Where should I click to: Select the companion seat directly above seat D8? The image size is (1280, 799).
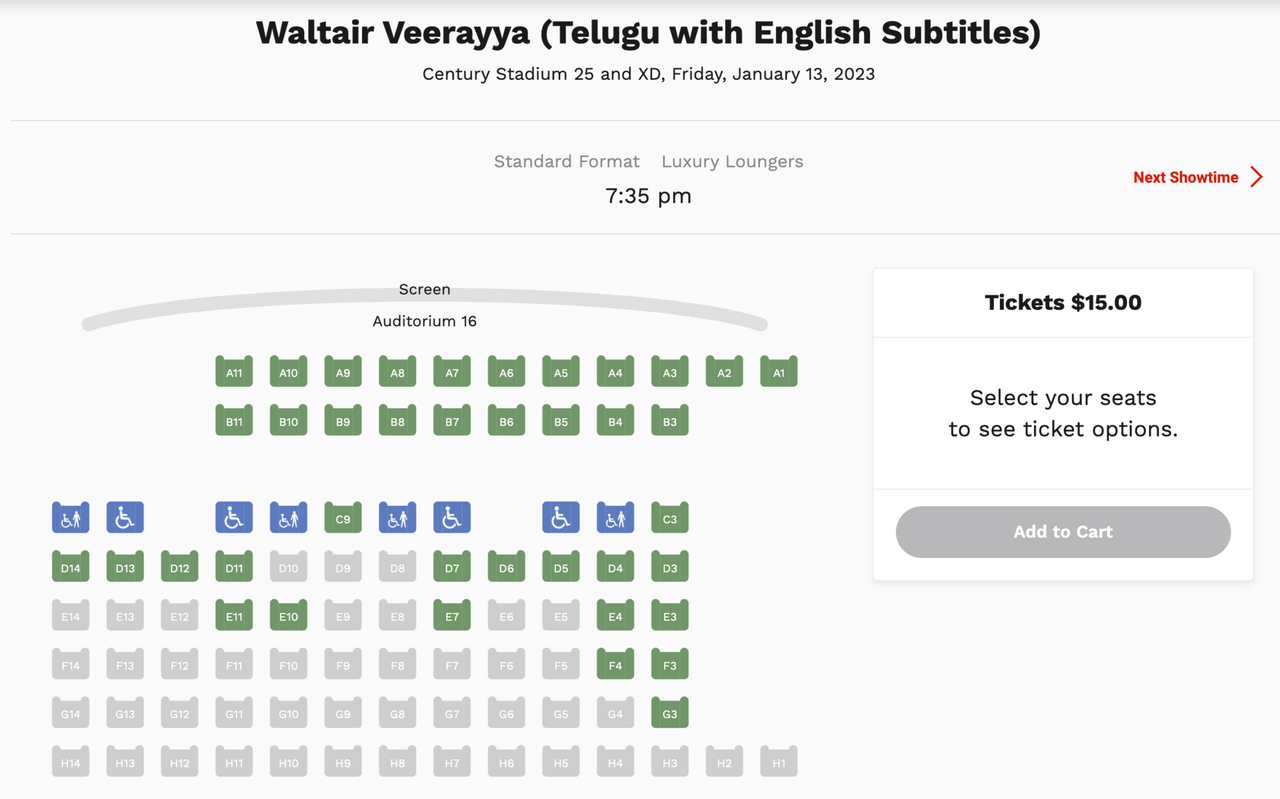pyautogui.click(x=397, y=518)
